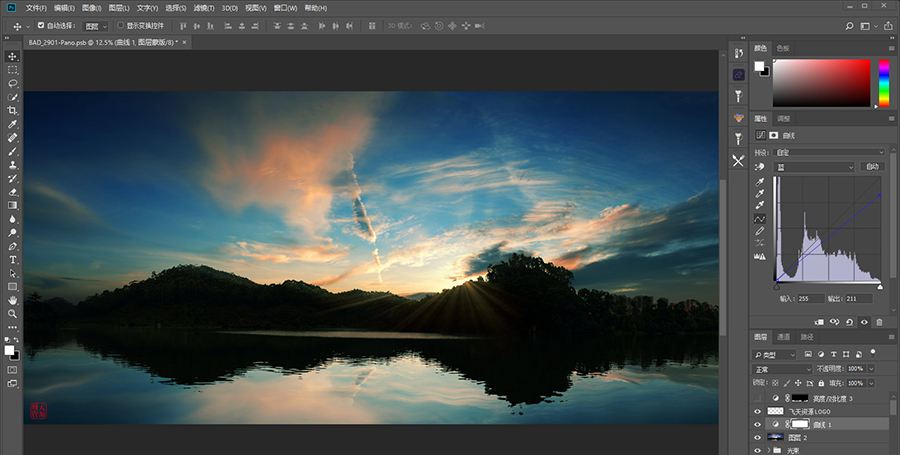Open the search icon in options bar
The height and width of the screenshot is (455, 900).
click(849, 26)
